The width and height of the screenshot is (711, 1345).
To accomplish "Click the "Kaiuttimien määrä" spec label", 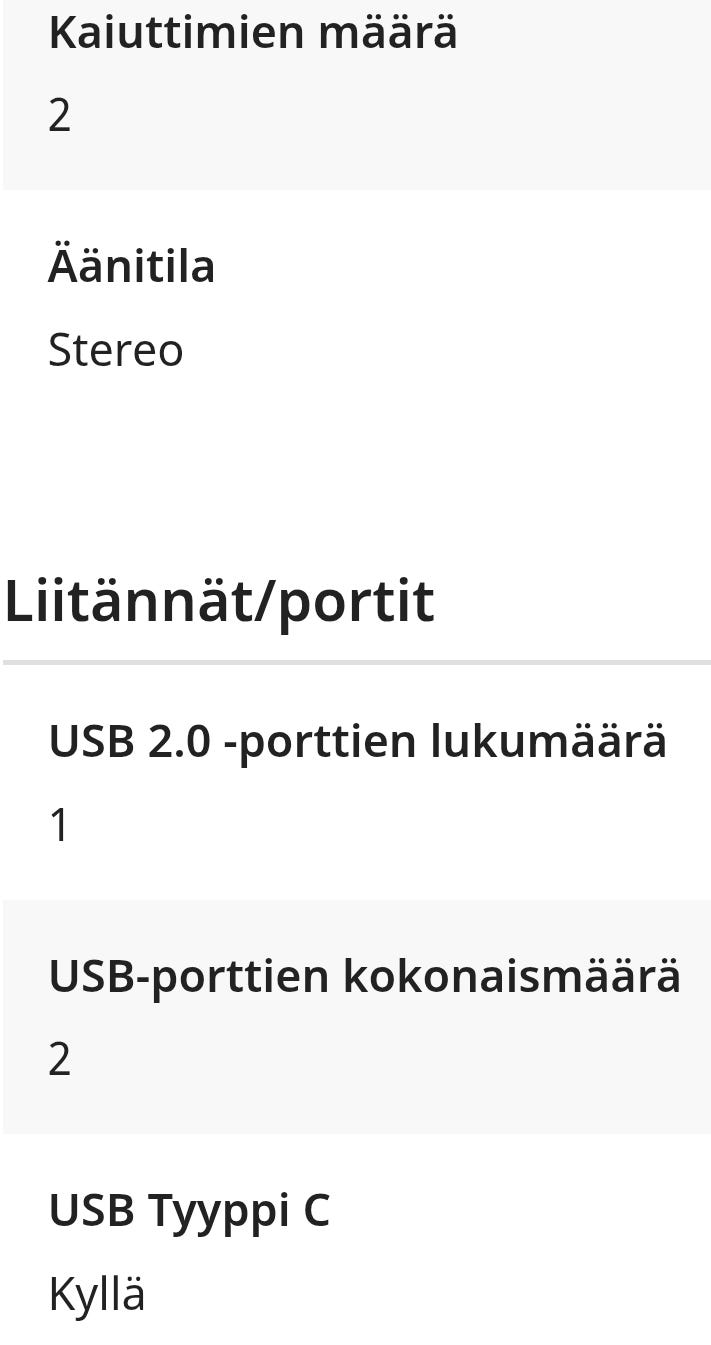I will click(x=252, y=33).
